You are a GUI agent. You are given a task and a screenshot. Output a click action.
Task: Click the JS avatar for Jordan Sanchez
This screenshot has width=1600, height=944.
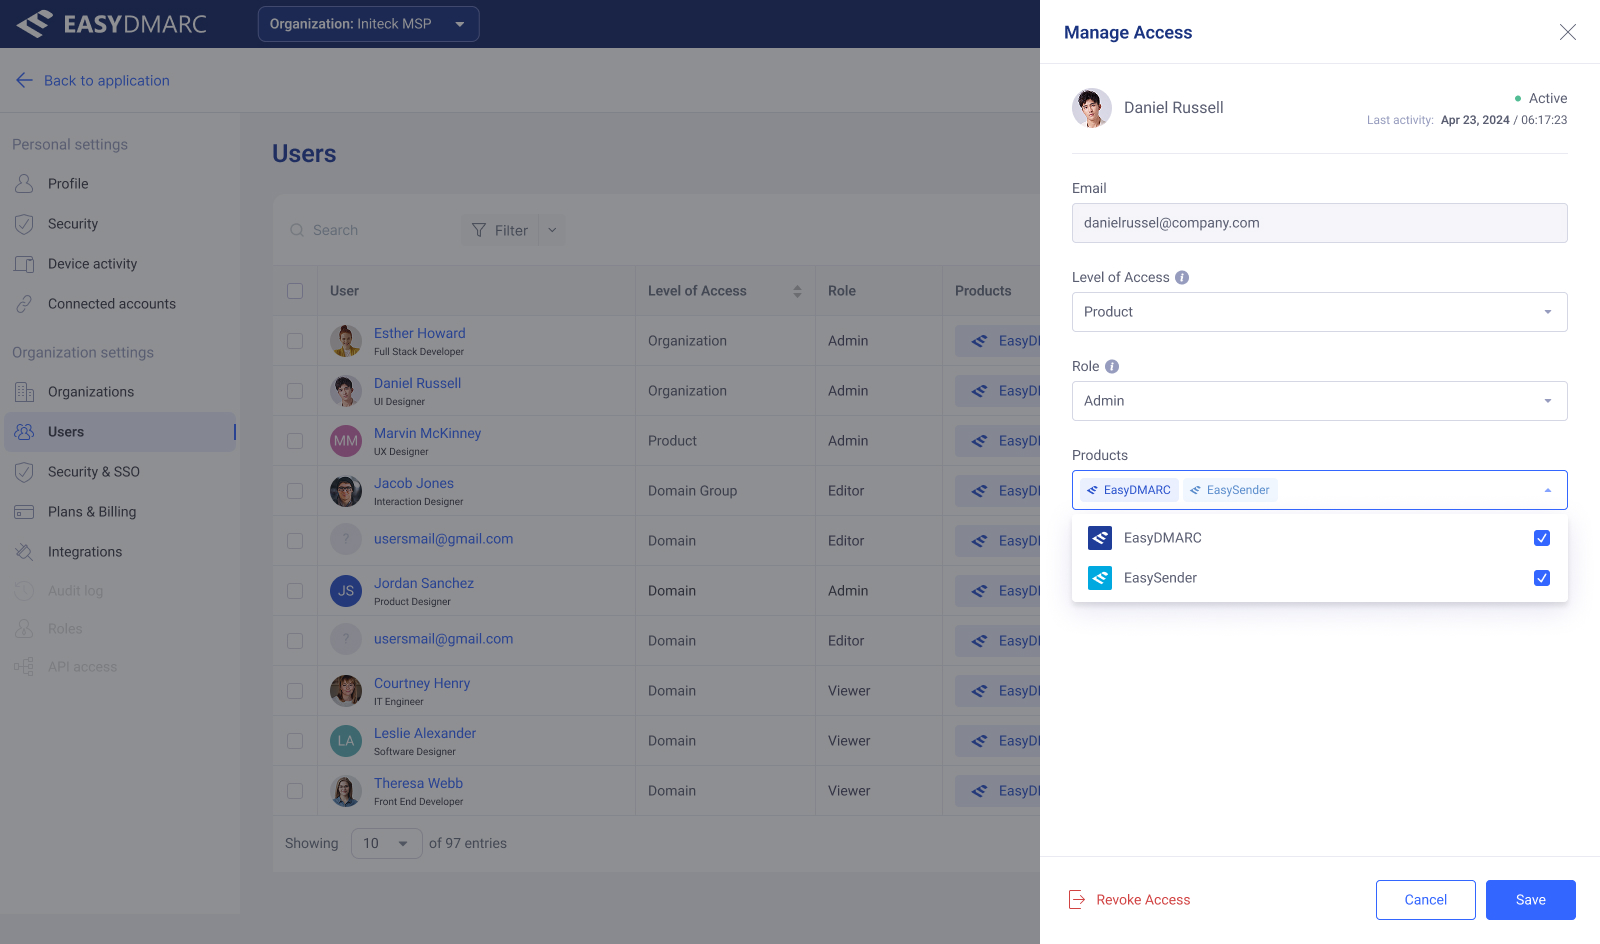[346, 591]
